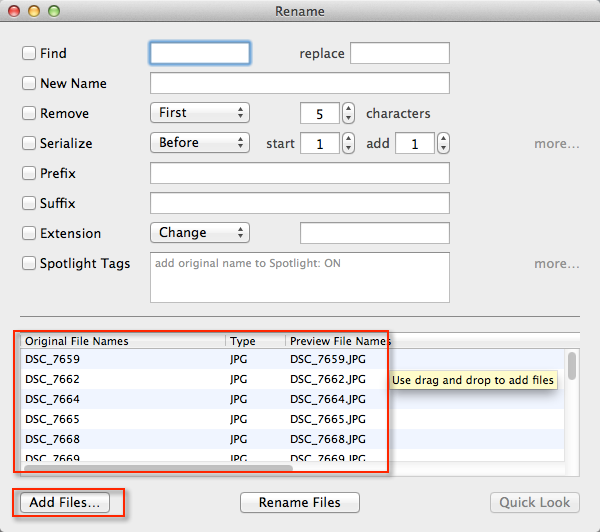
Task: Enable the Find checkbox
Action: point(29,53)
